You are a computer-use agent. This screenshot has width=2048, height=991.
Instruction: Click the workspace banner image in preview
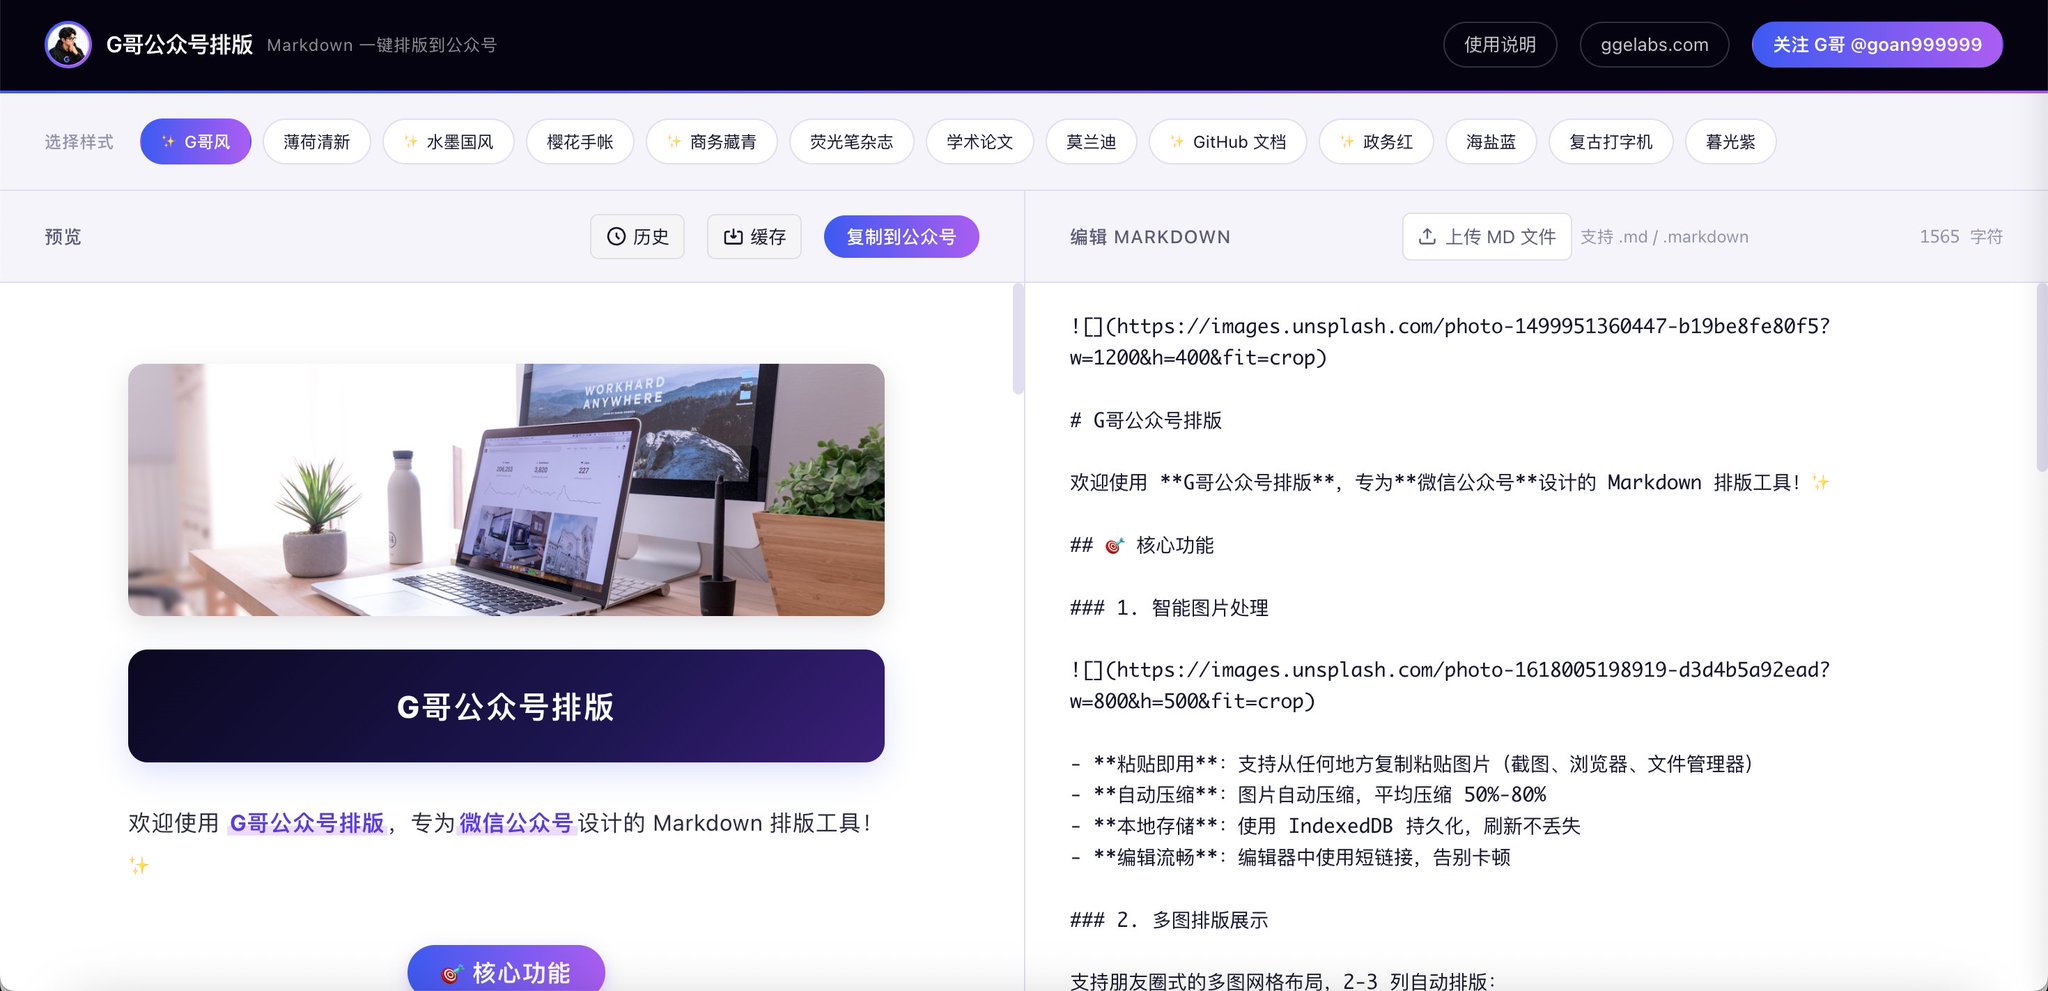point(506,490)
